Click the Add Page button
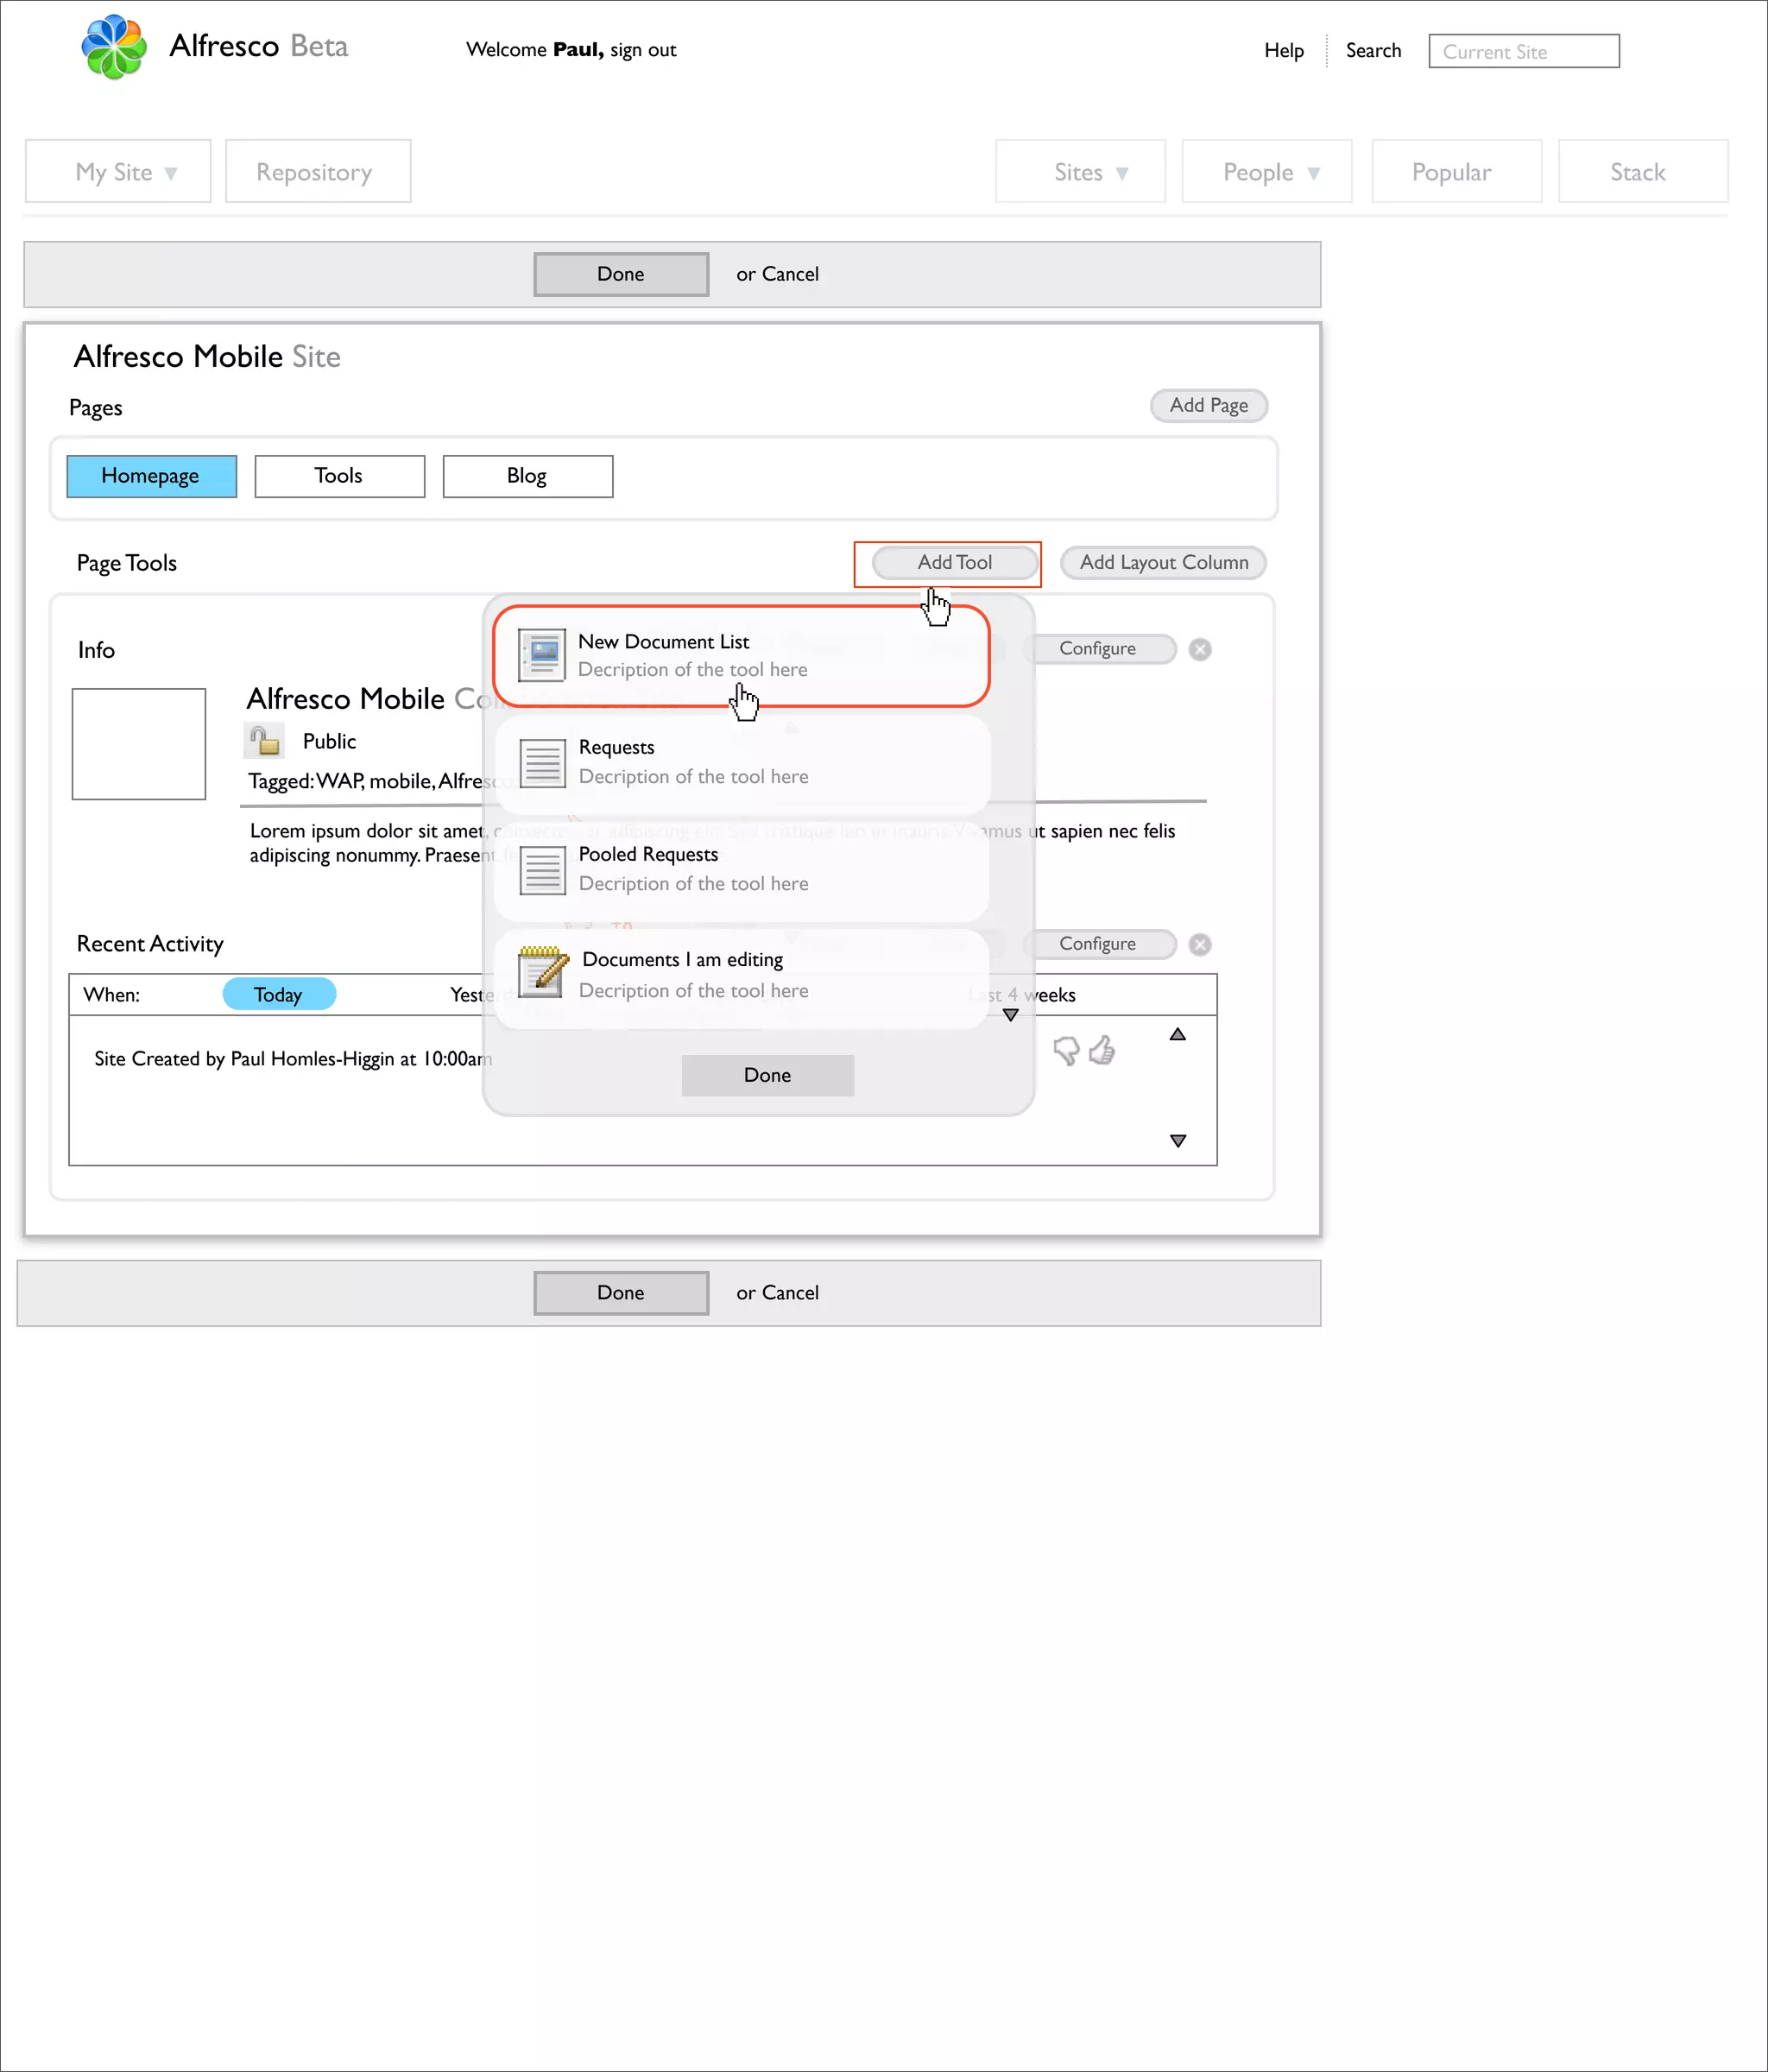The width and height of the screenshot is (1768, 2072). click(x=1209, y=405)
